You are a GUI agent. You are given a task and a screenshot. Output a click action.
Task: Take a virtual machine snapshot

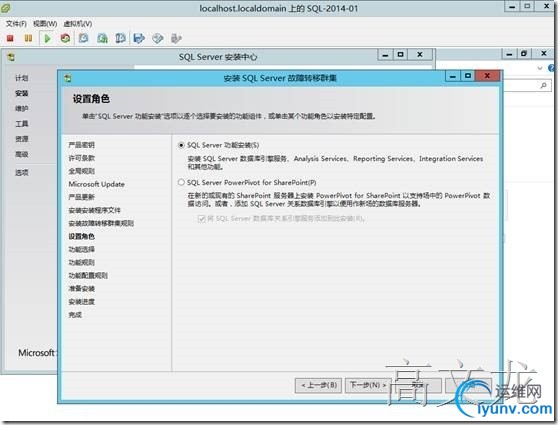pos(84,38)
